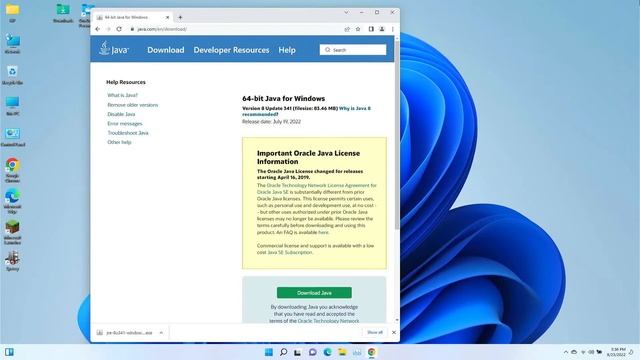The image size is (640, 360).
Task: Select the green Downloads folder desktop icon
Action: coord(63,13)
